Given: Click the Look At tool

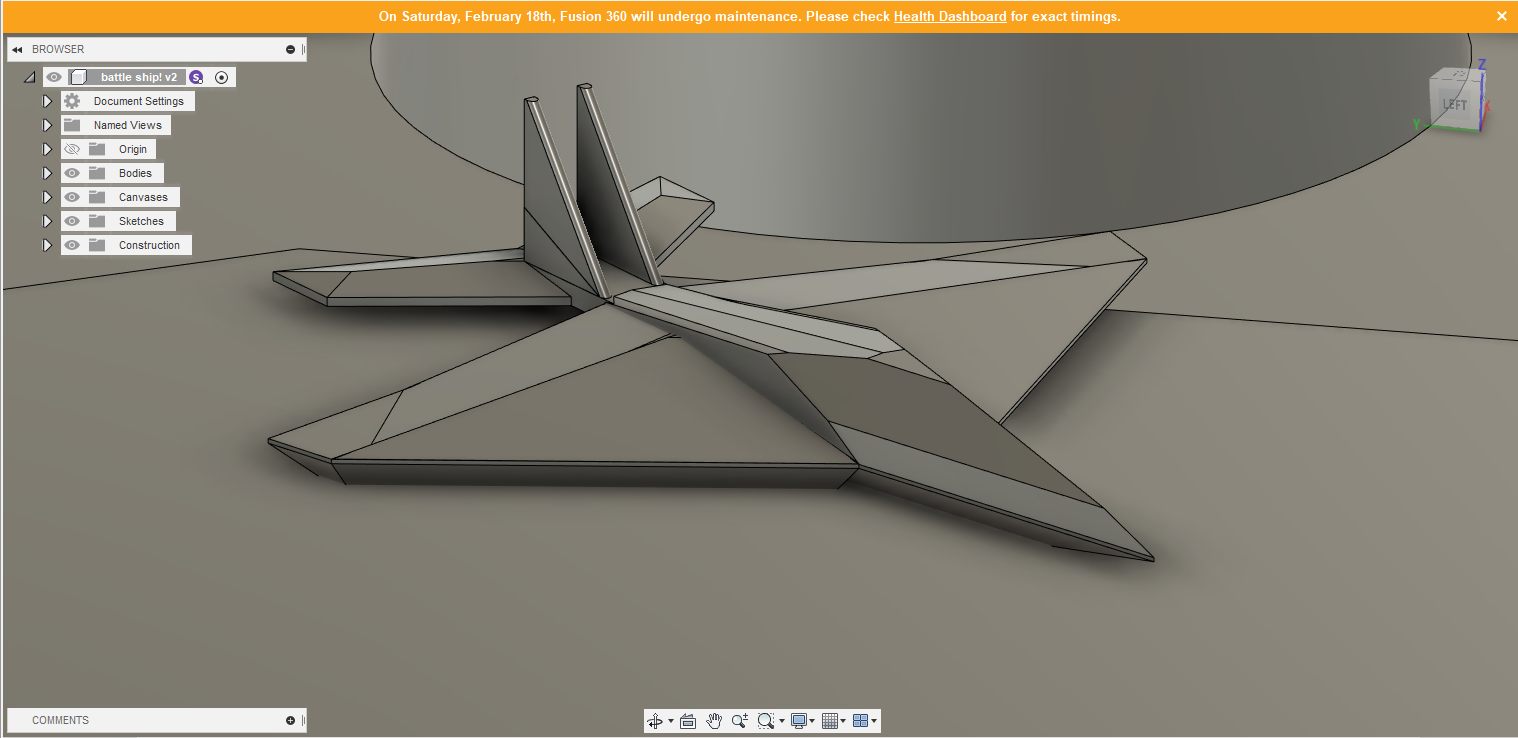Looking at the screenshot, I should [687, 720].
